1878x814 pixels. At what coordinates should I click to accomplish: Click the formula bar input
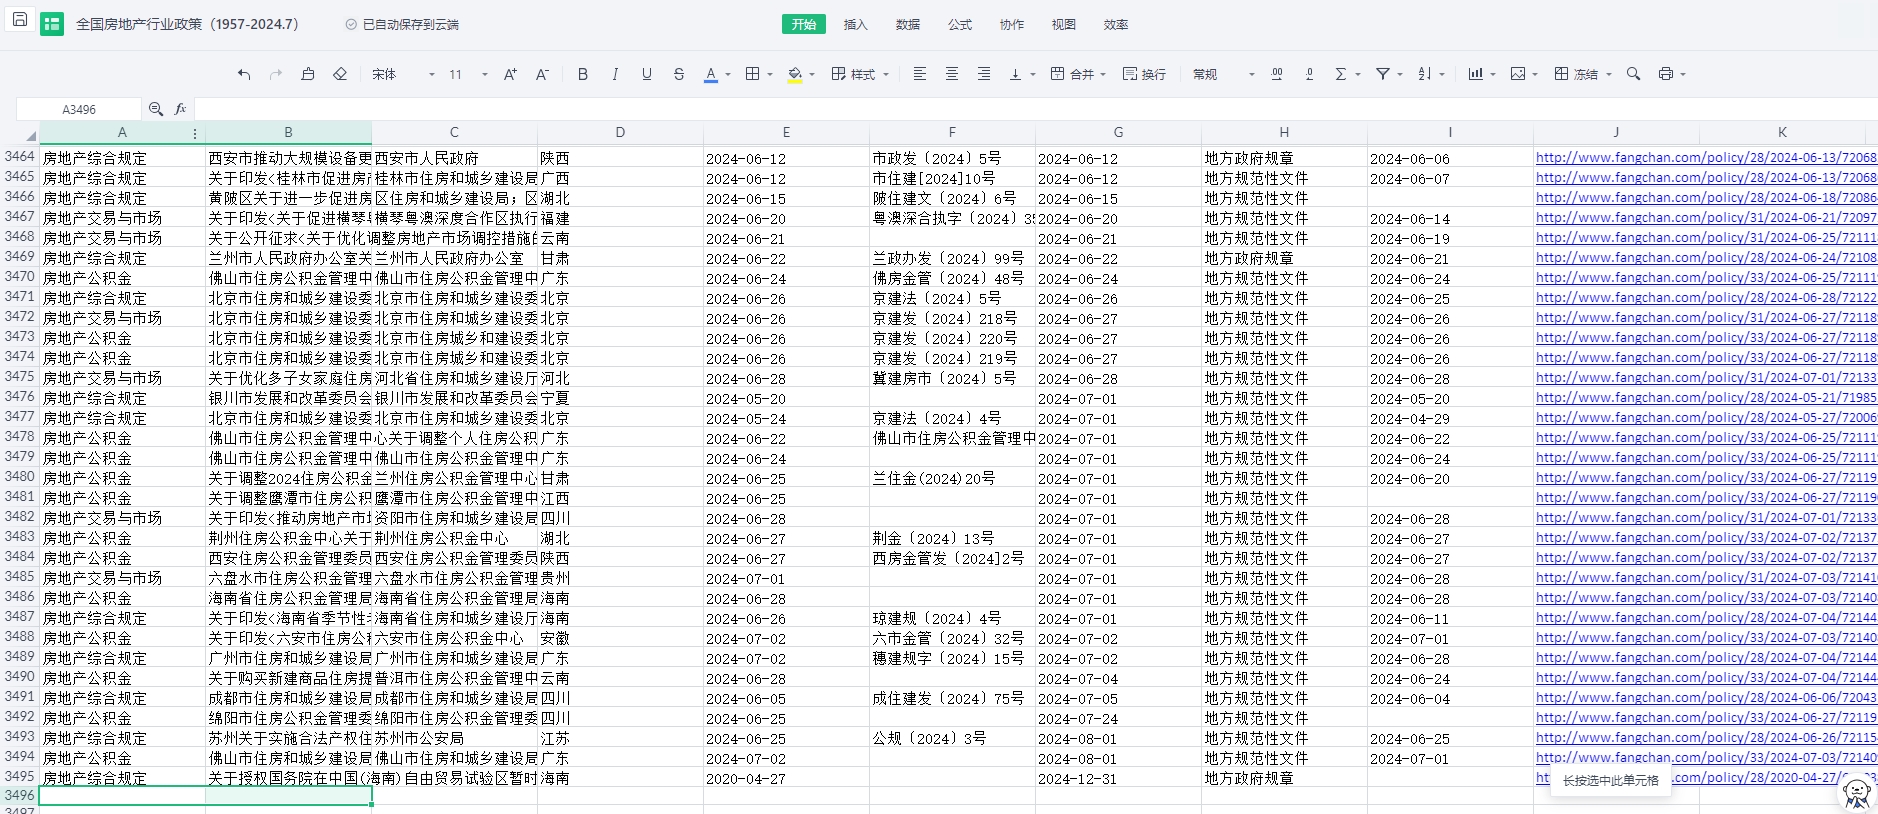pyautogui.click(x=1035, y=109)
